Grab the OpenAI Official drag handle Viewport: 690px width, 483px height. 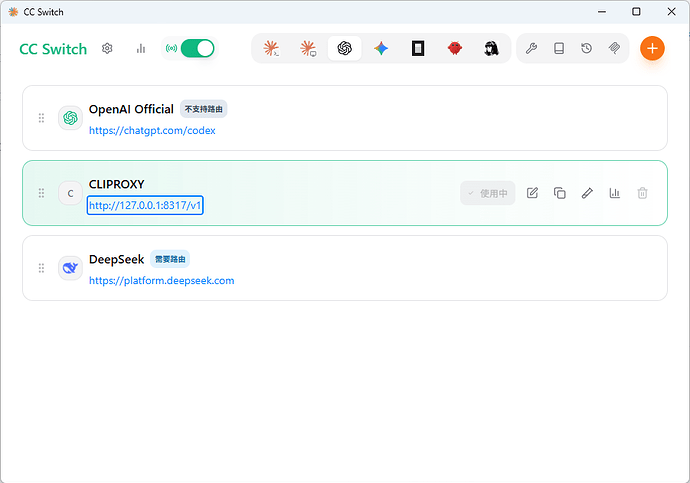[x=41, y=118]
